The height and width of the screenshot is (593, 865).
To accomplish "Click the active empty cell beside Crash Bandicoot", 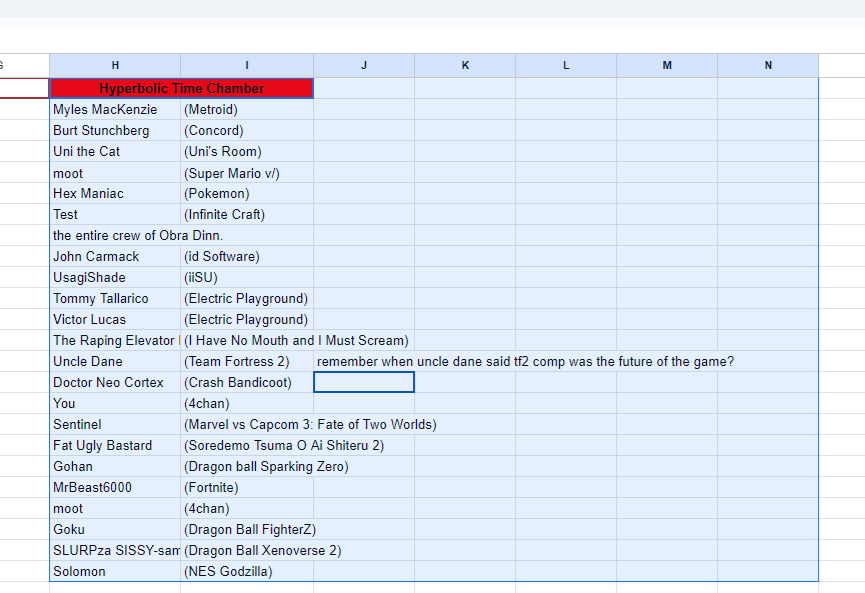I will [364, 382].
